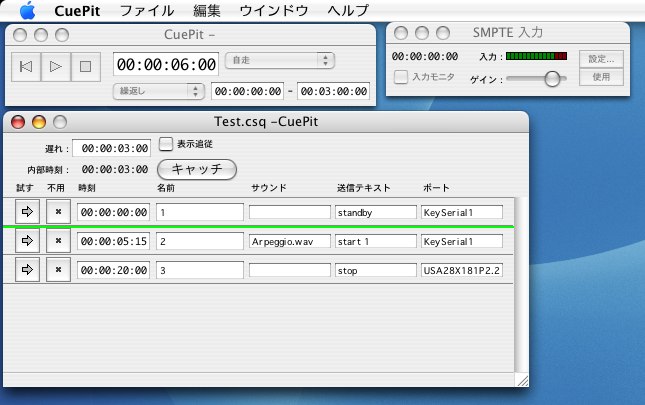
Task: Click cue 2 port field KeySerial1
Action: coord(462,241)
